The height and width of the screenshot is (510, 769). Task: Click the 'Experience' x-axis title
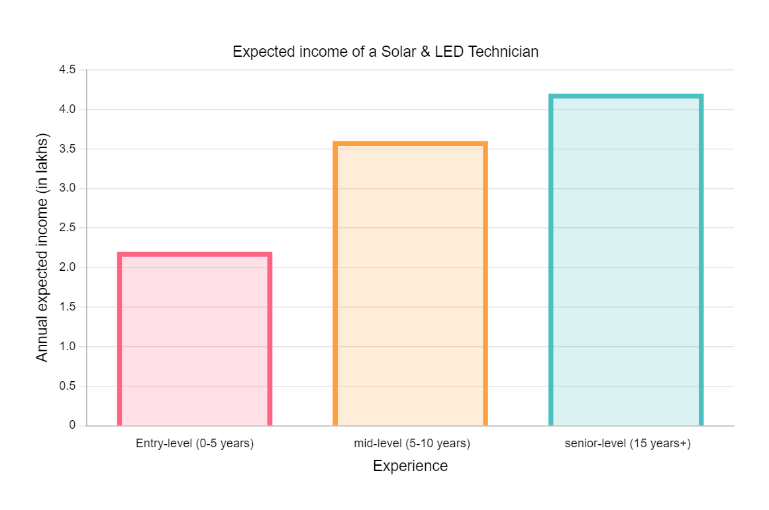(x=410, y=466)
